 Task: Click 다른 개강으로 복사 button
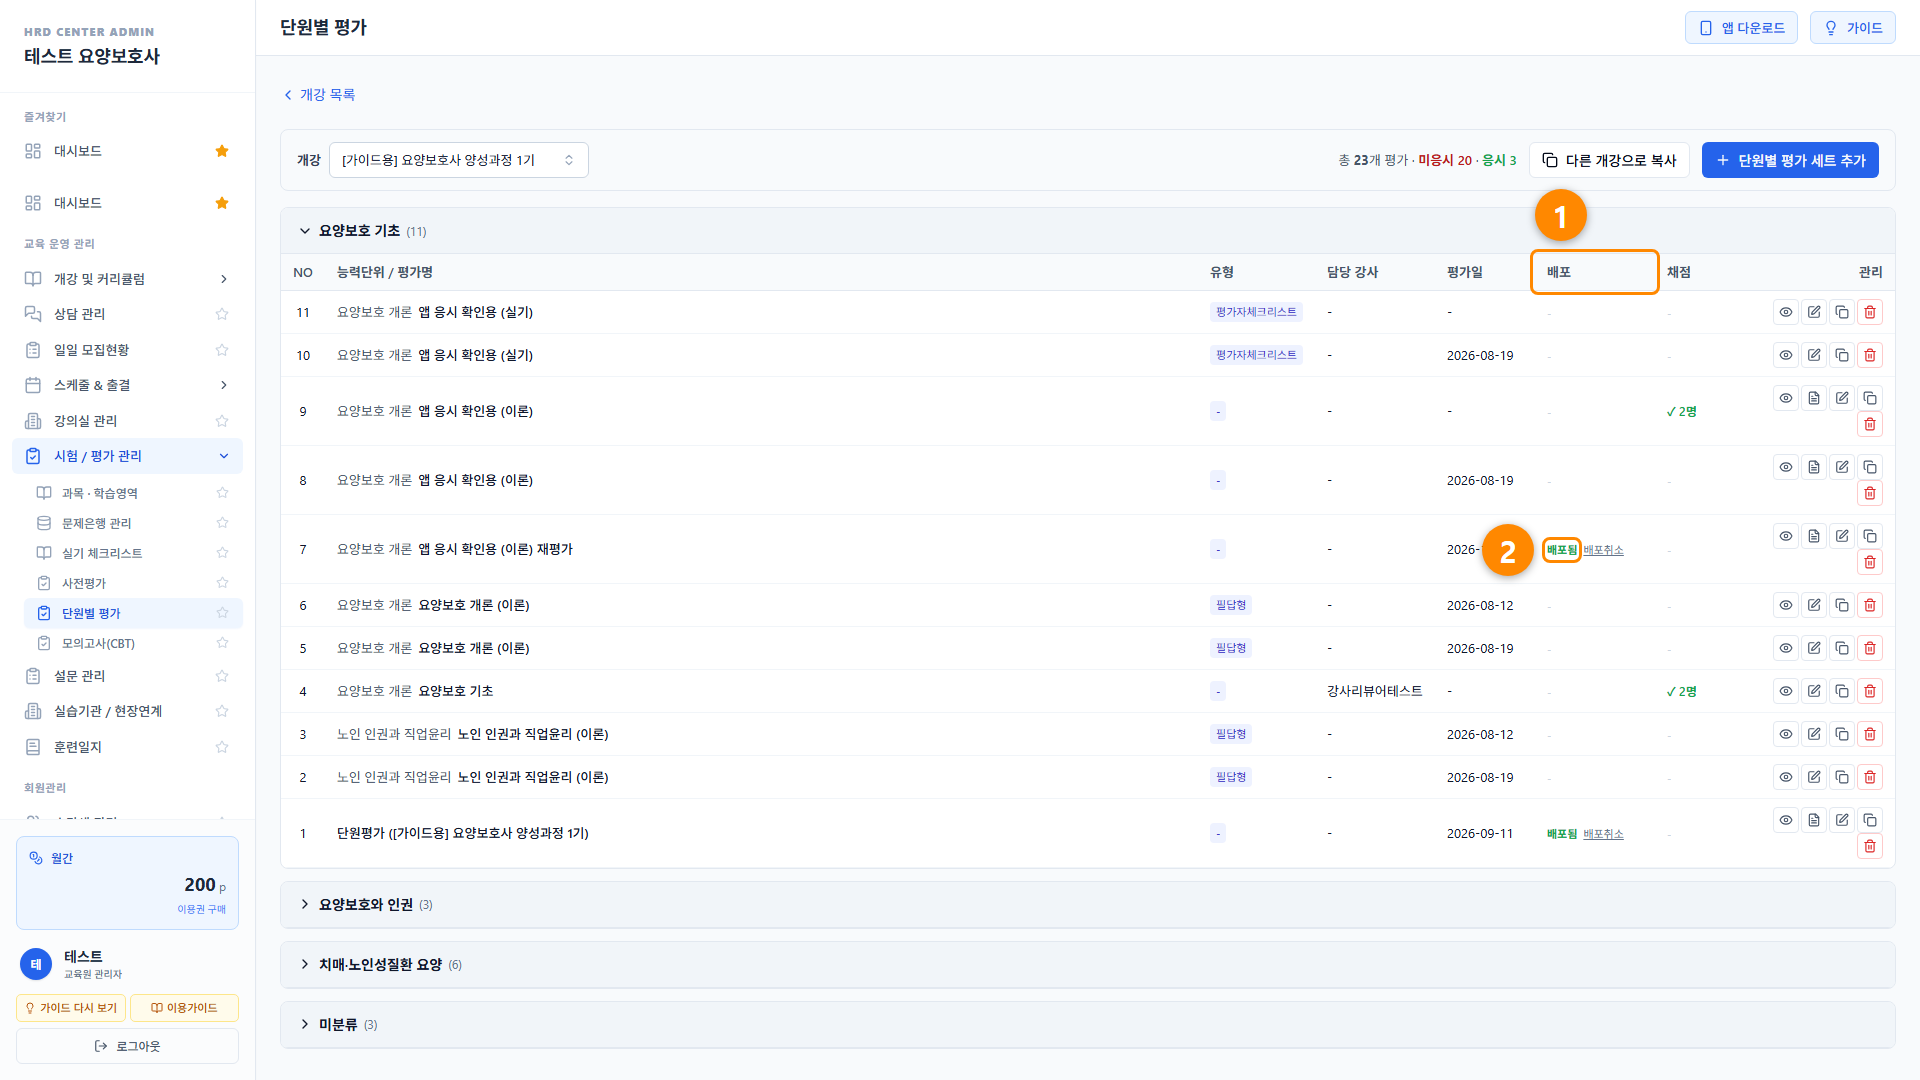(1609, 160)
